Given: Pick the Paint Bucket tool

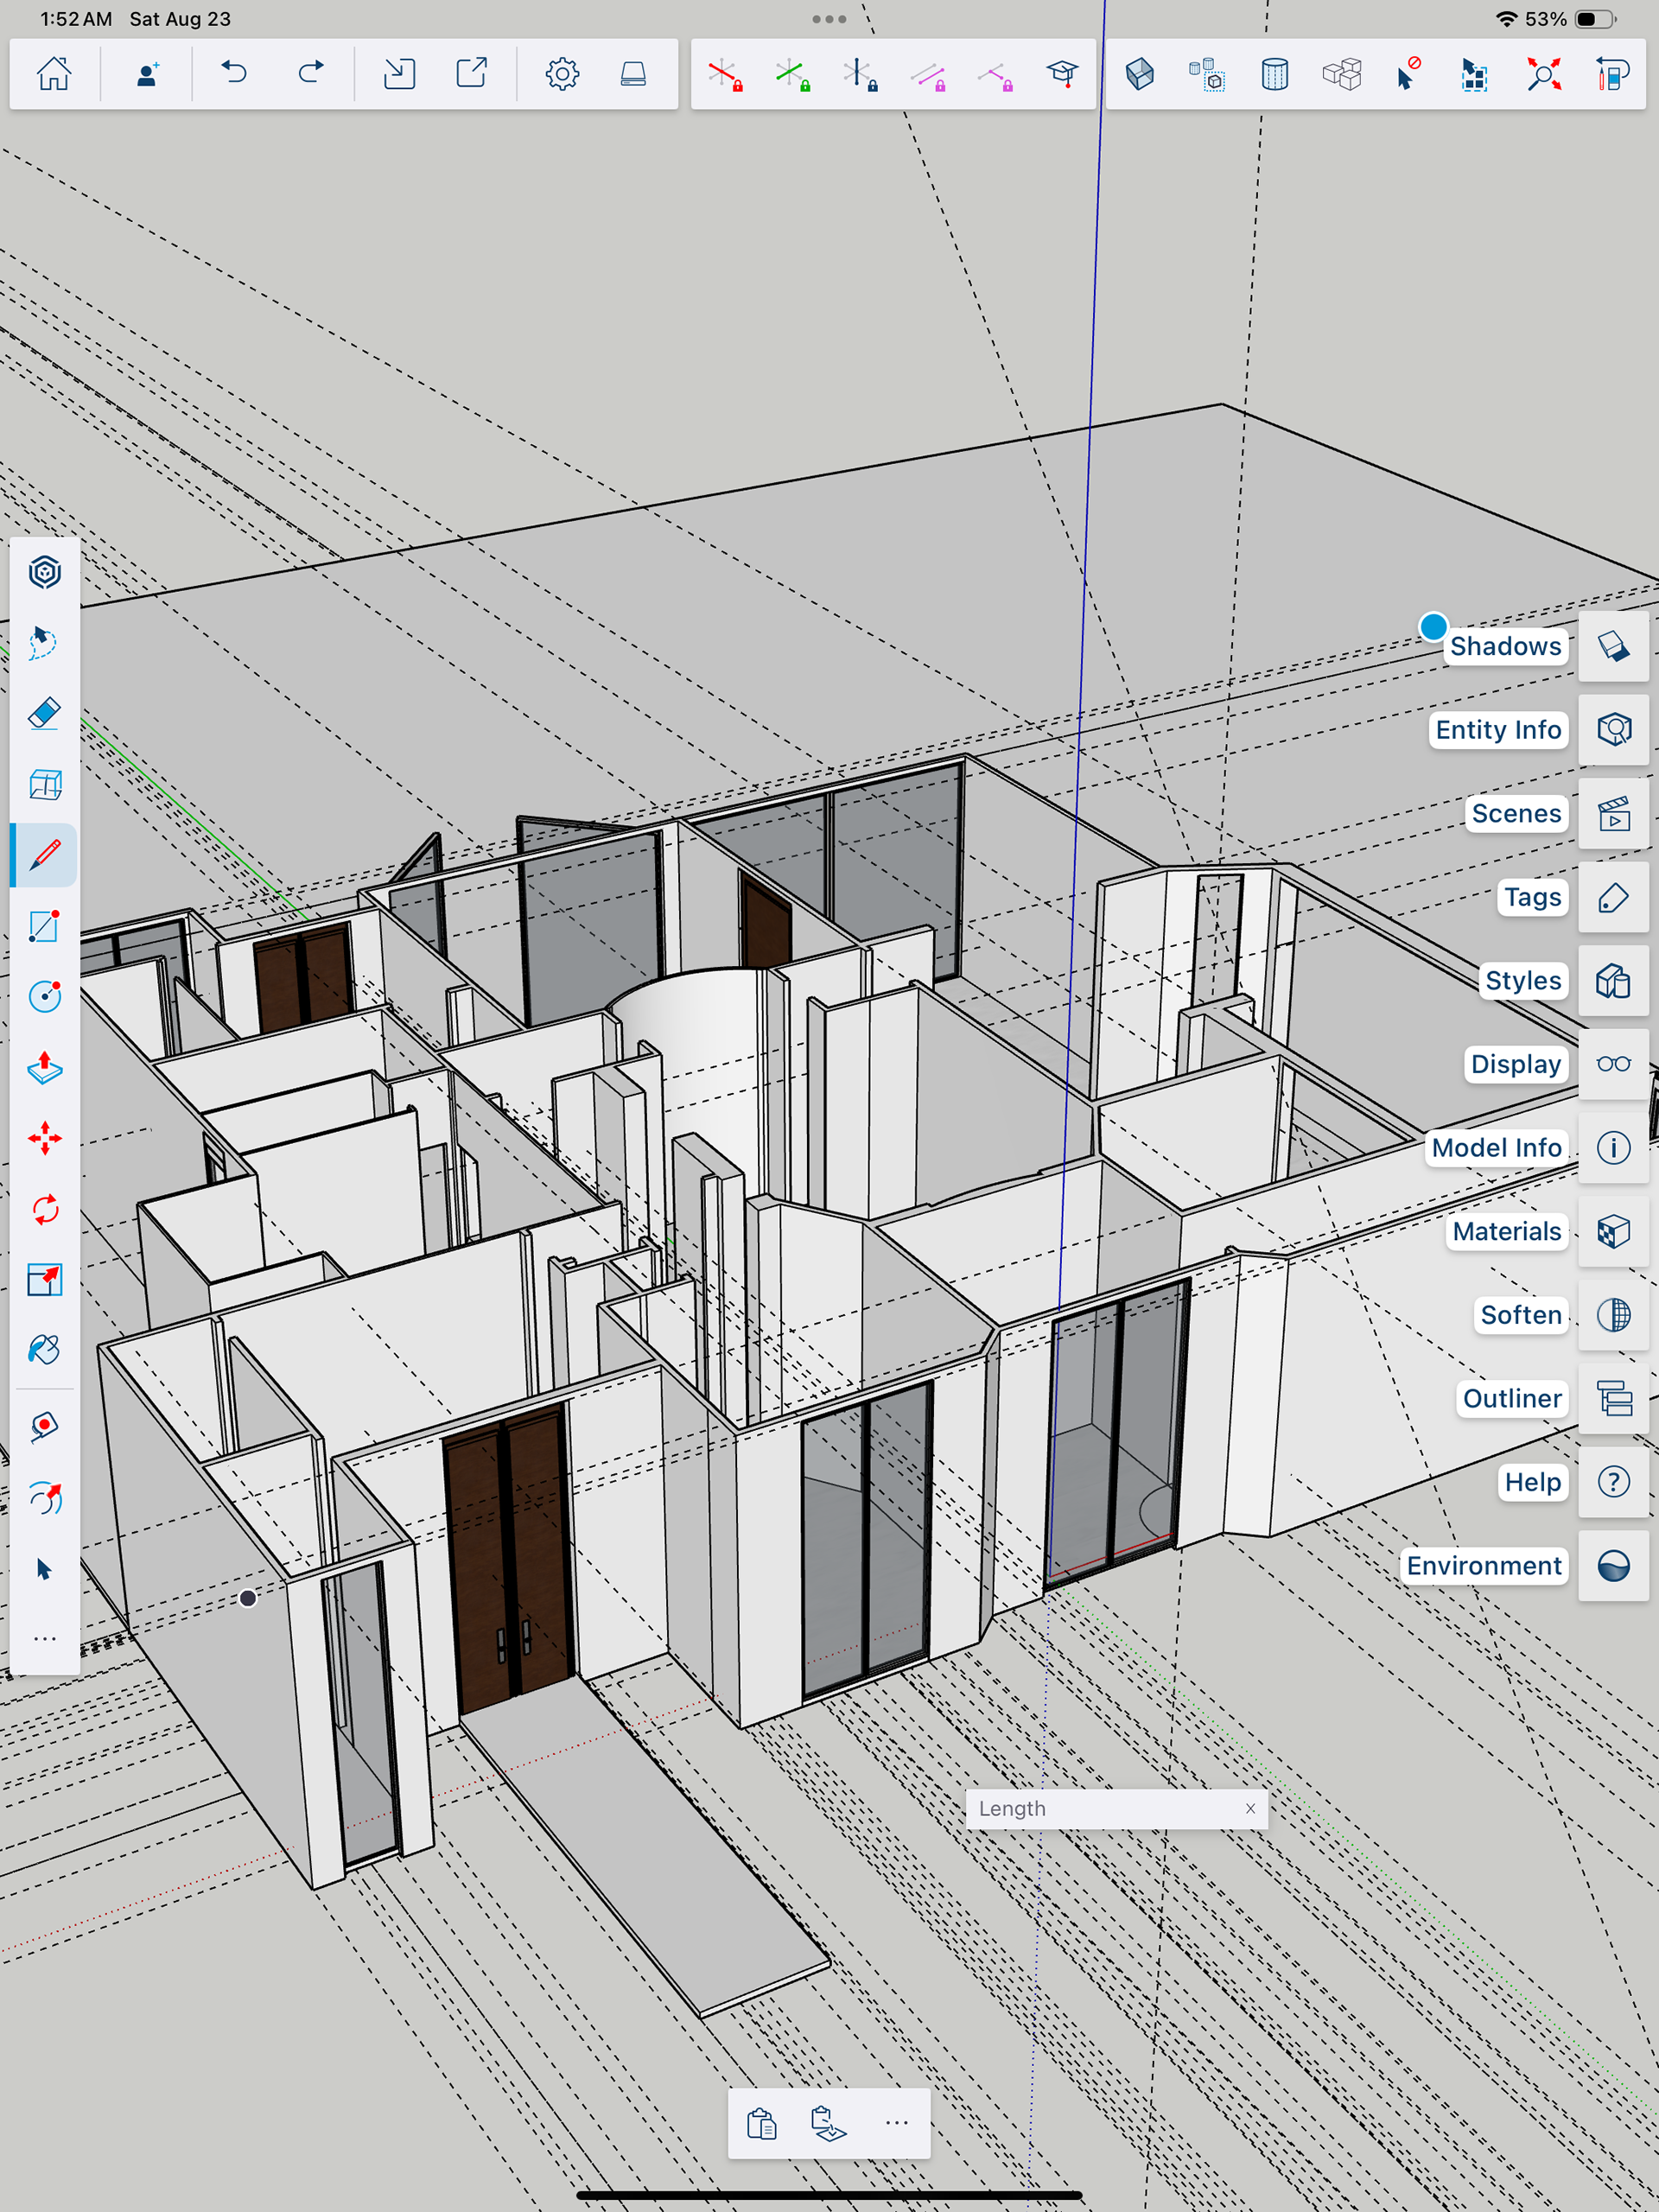Looking at the screenshot, I should point(44,1350).
